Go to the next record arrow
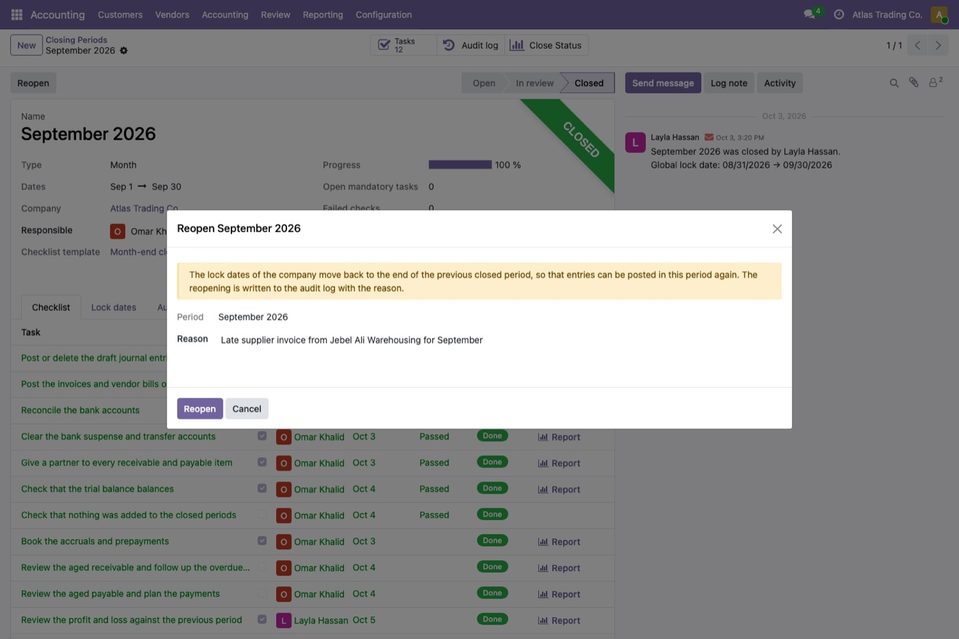 point(938,45)
